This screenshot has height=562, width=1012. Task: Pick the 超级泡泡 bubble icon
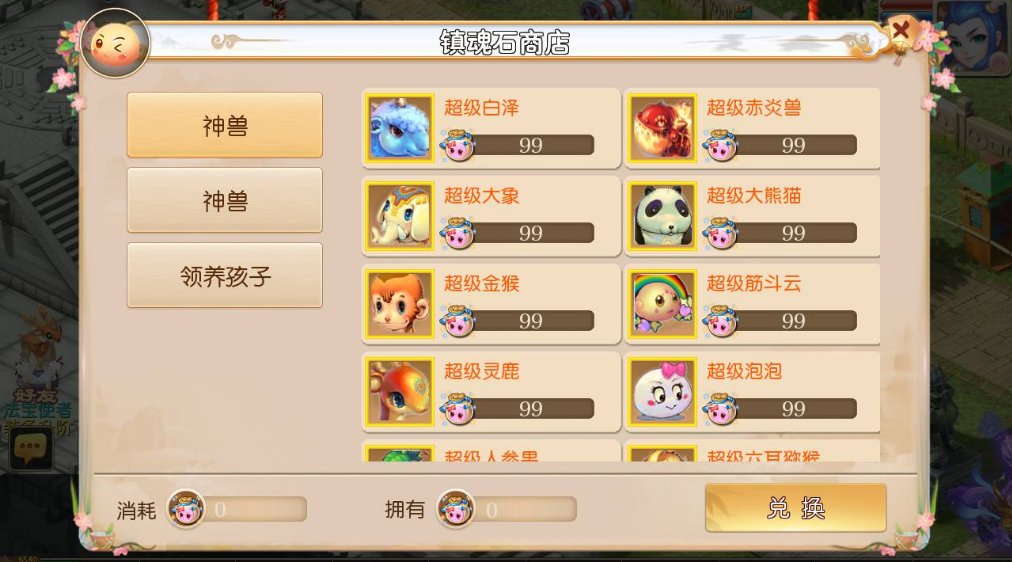click(662, 392)
